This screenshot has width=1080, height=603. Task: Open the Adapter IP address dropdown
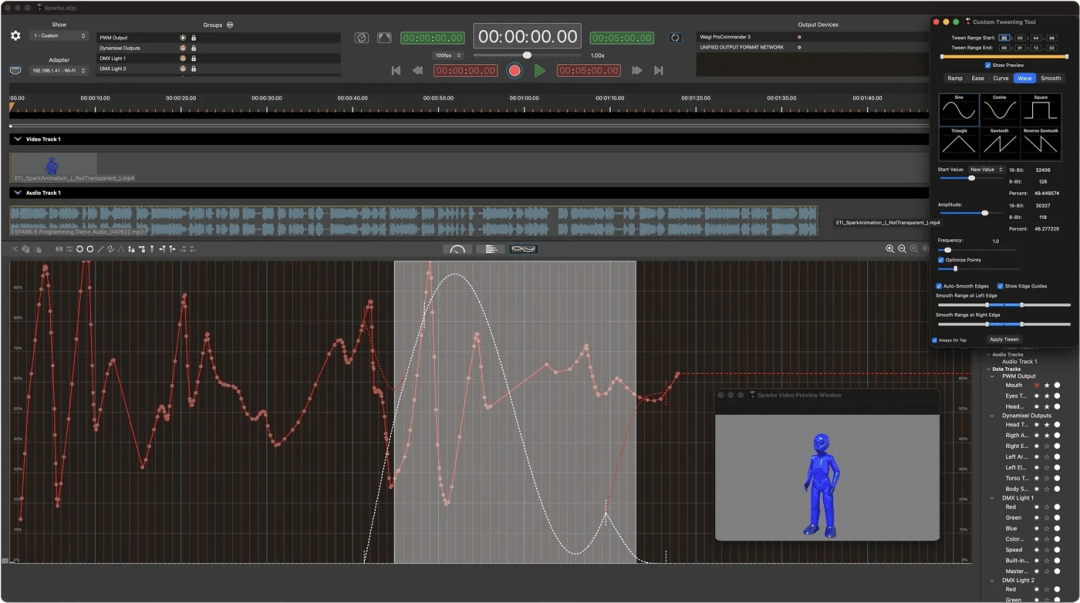(59, 70)
